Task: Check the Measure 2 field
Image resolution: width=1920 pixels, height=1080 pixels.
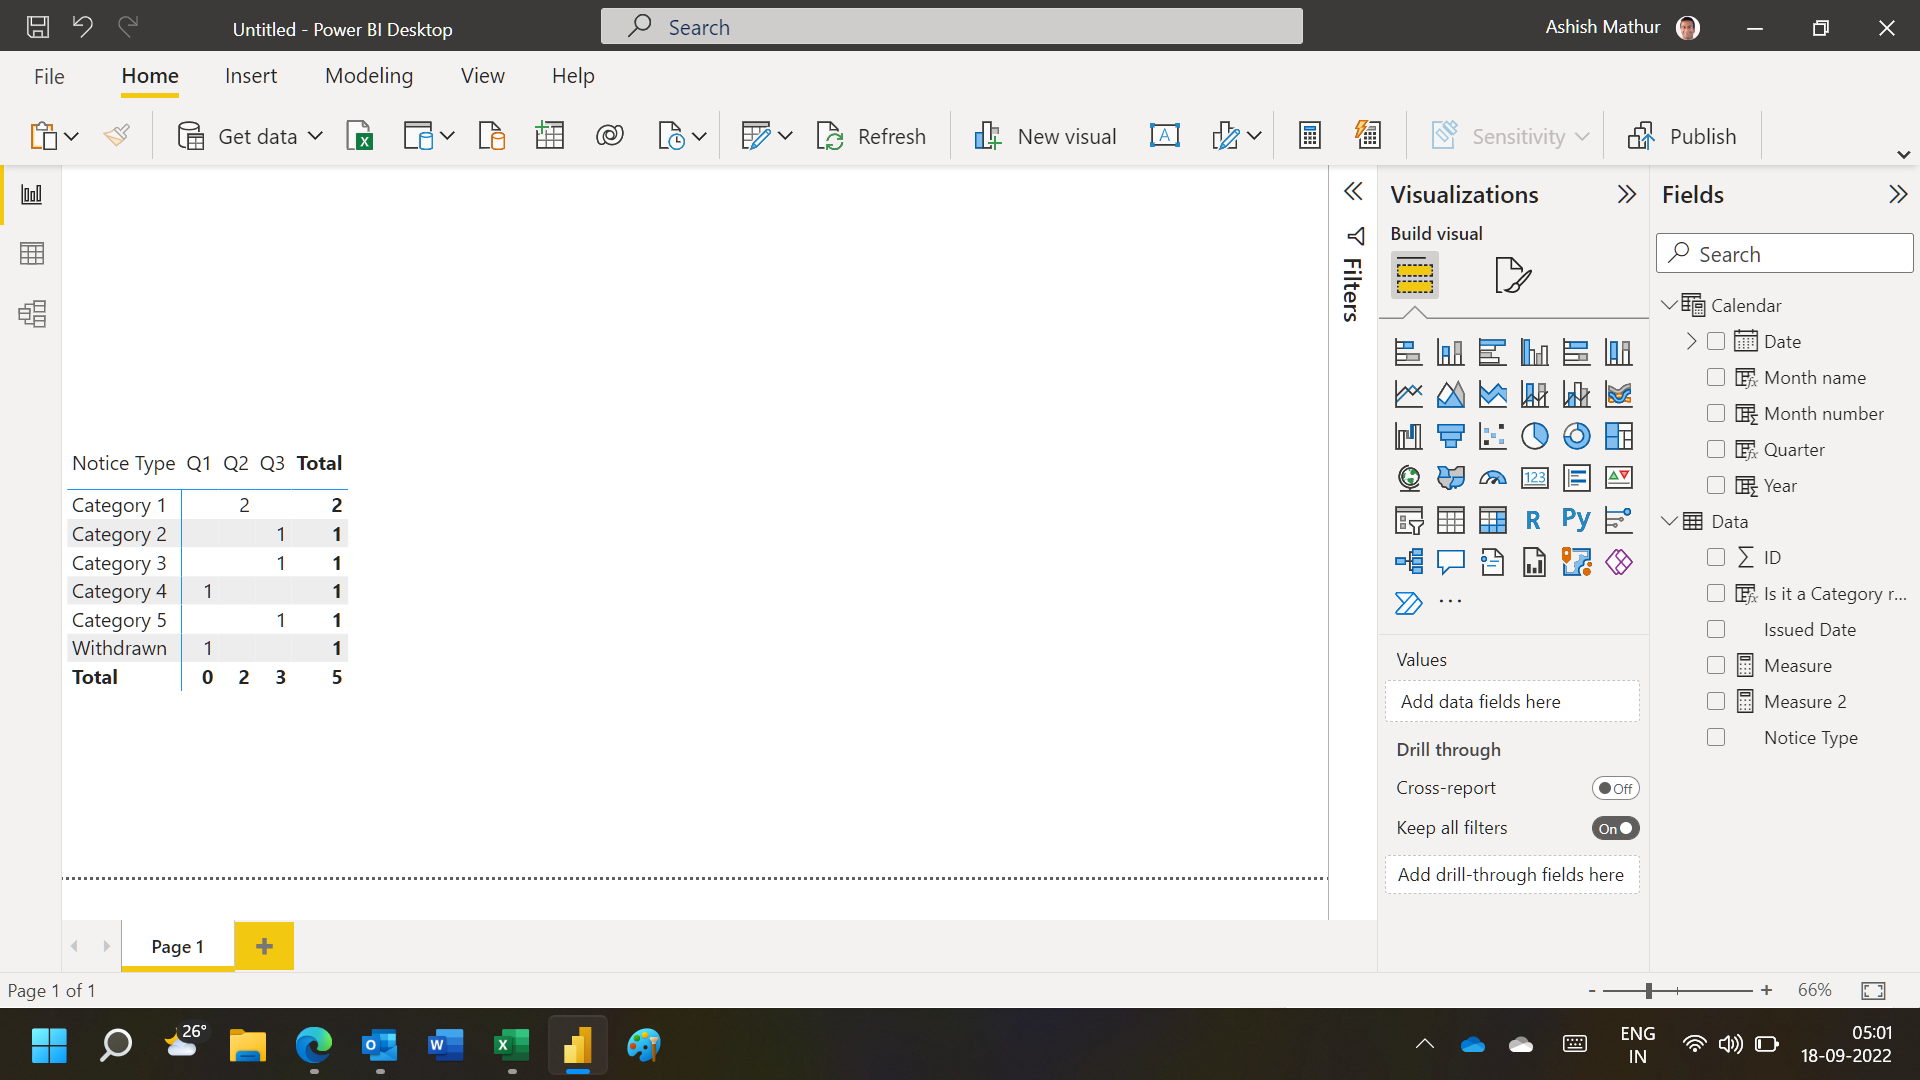Action: point(1716,701)
